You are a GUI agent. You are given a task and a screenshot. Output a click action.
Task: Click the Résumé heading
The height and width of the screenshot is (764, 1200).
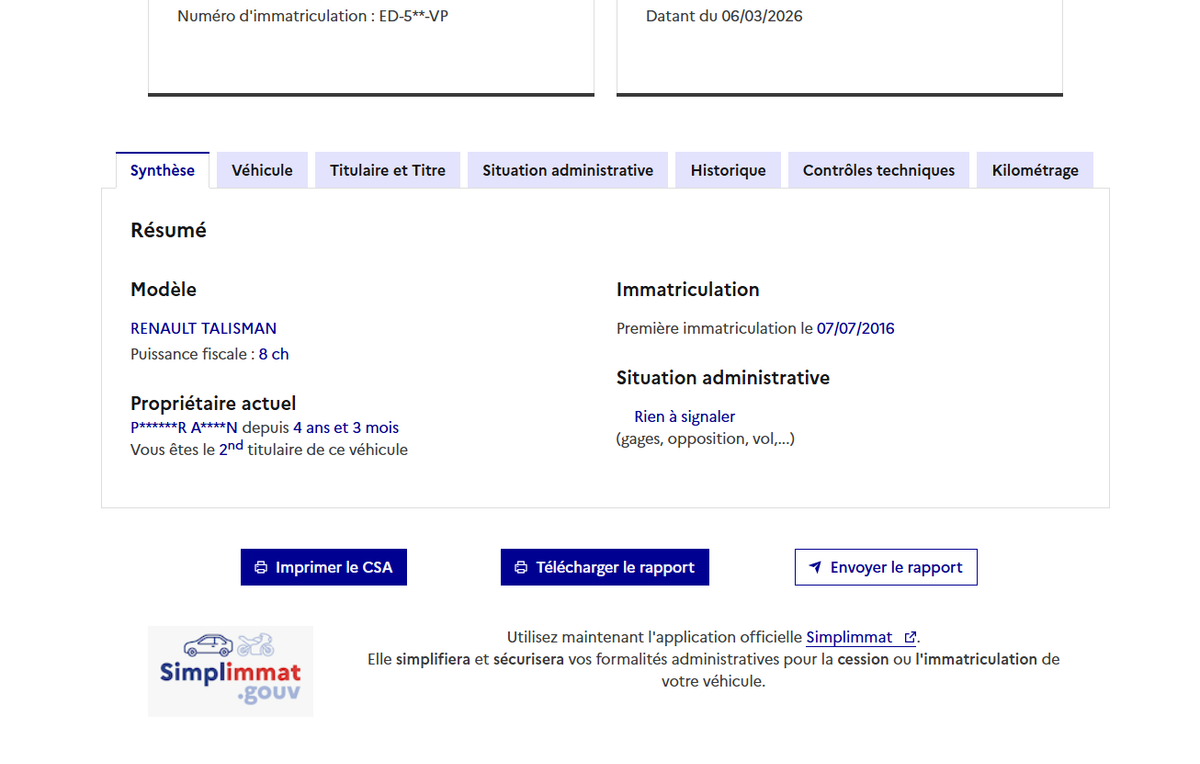click(169, 230)
